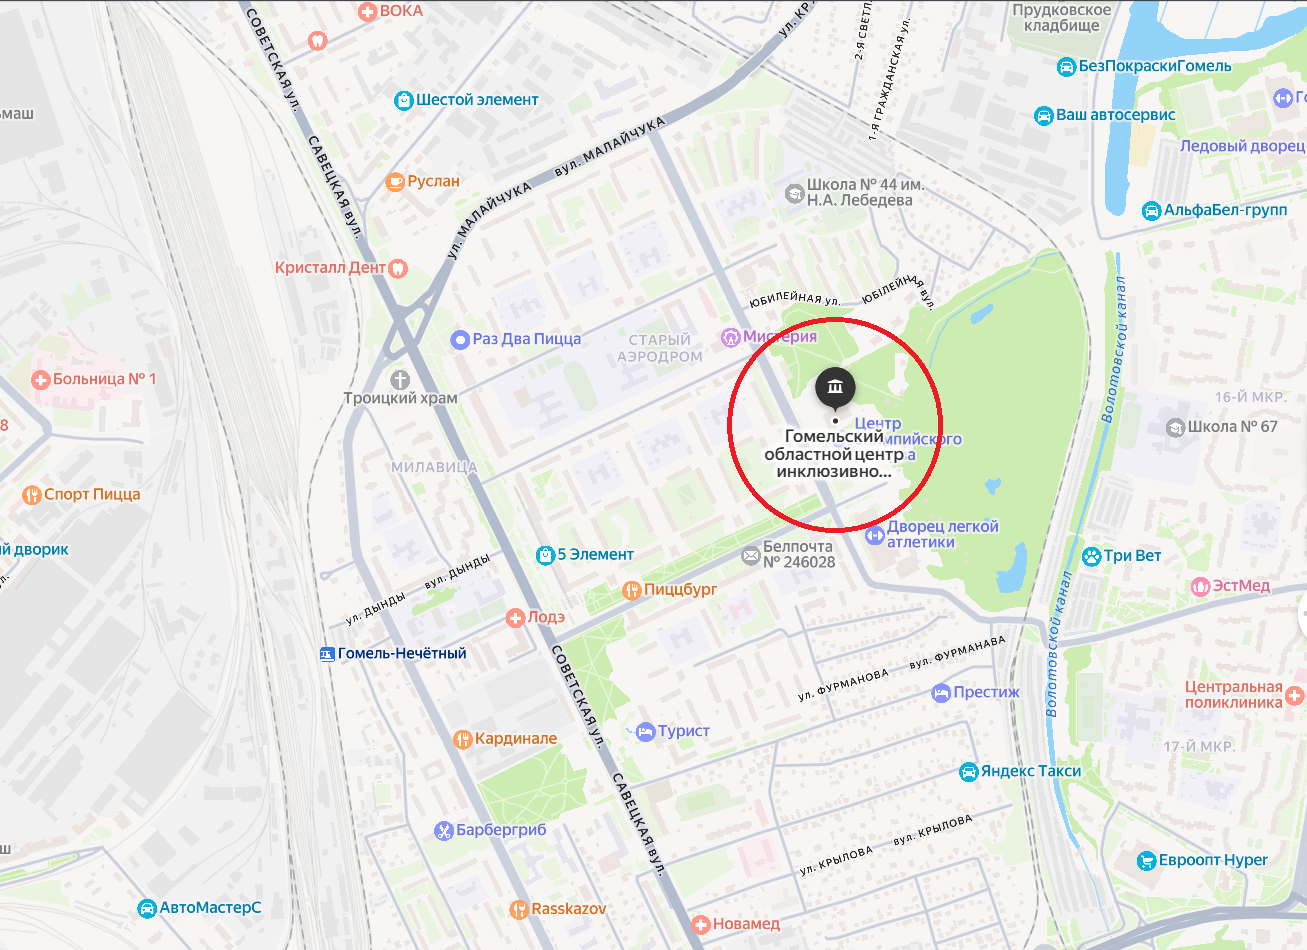Click the Шестой элемент place label
Image resolution: width=1307 pixels, height=950 pixels.
click(x=477, y=100)
